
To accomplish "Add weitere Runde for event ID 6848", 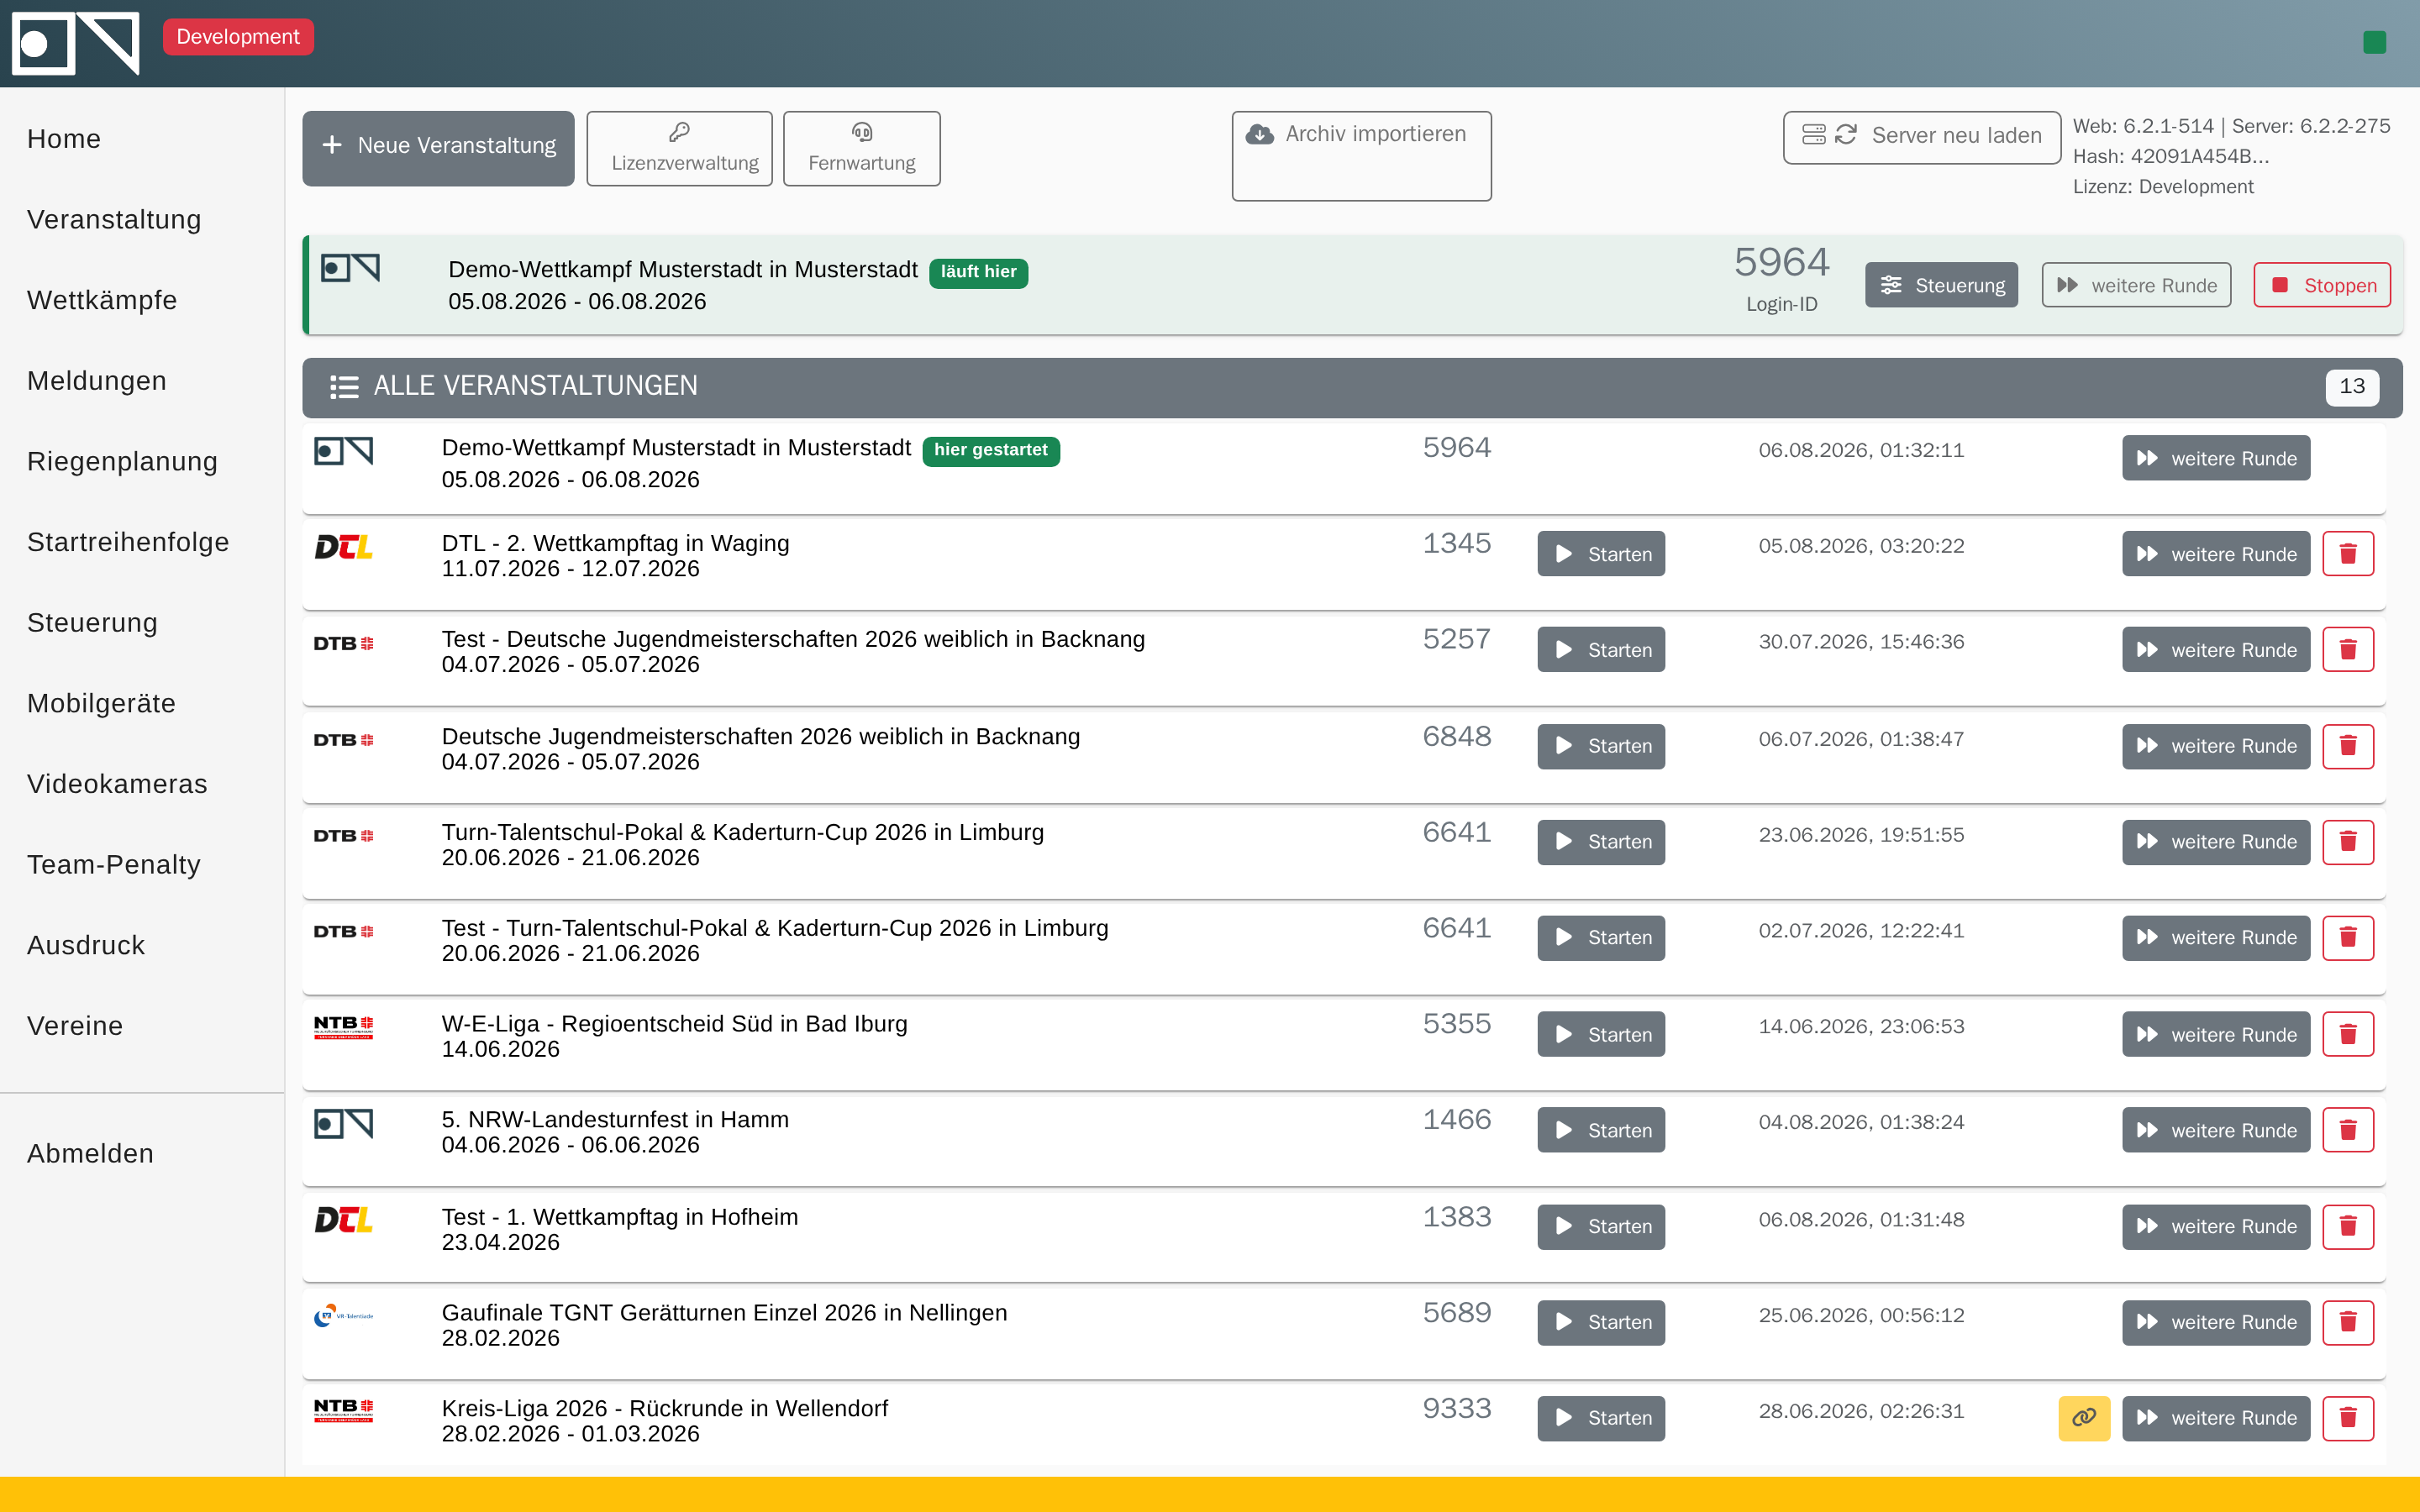I will pos(2215,746).
